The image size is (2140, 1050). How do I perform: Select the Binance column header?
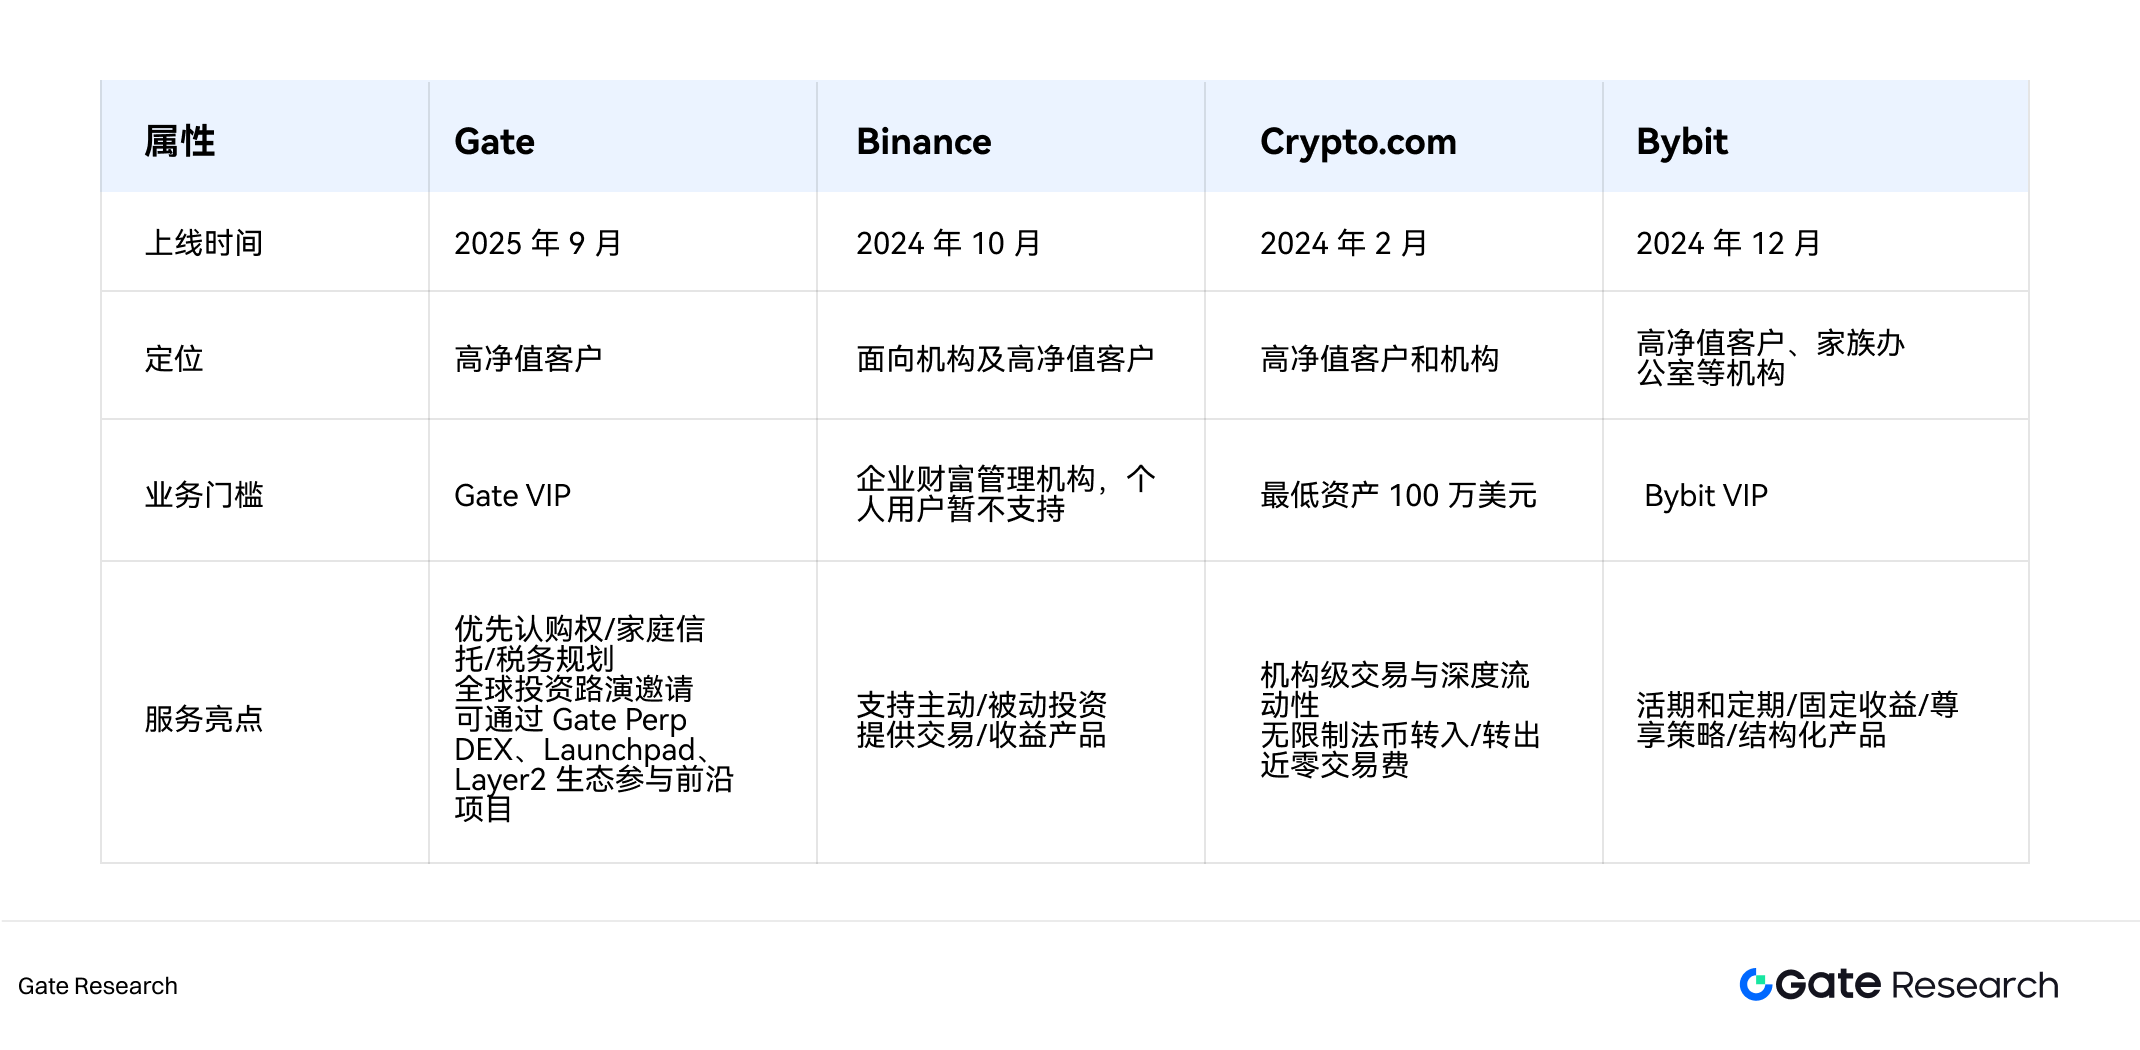pyautogui.click(x=924, y=142)
